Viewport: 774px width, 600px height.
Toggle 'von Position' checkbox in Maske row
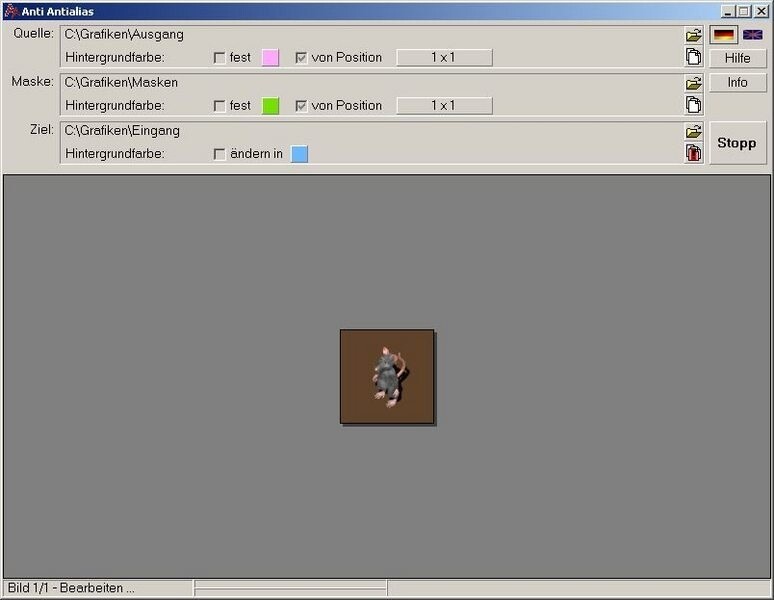301,106
